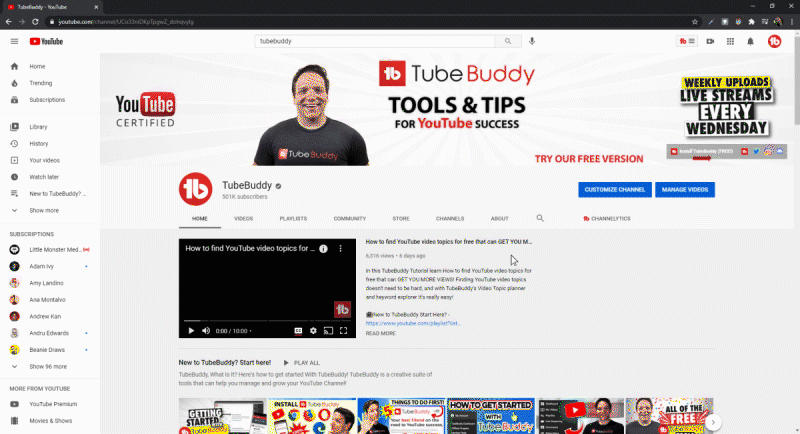
Task: Click in the YouTube search field
Action: coord(375,41)
